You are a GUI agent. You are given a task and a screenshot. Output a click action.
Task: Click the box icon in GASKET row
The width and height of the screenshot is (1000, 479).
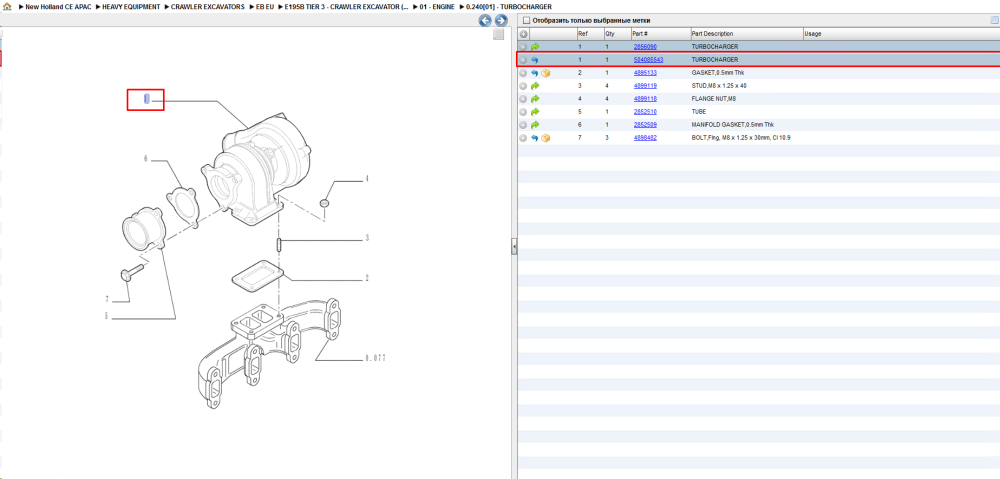point(545,73)
